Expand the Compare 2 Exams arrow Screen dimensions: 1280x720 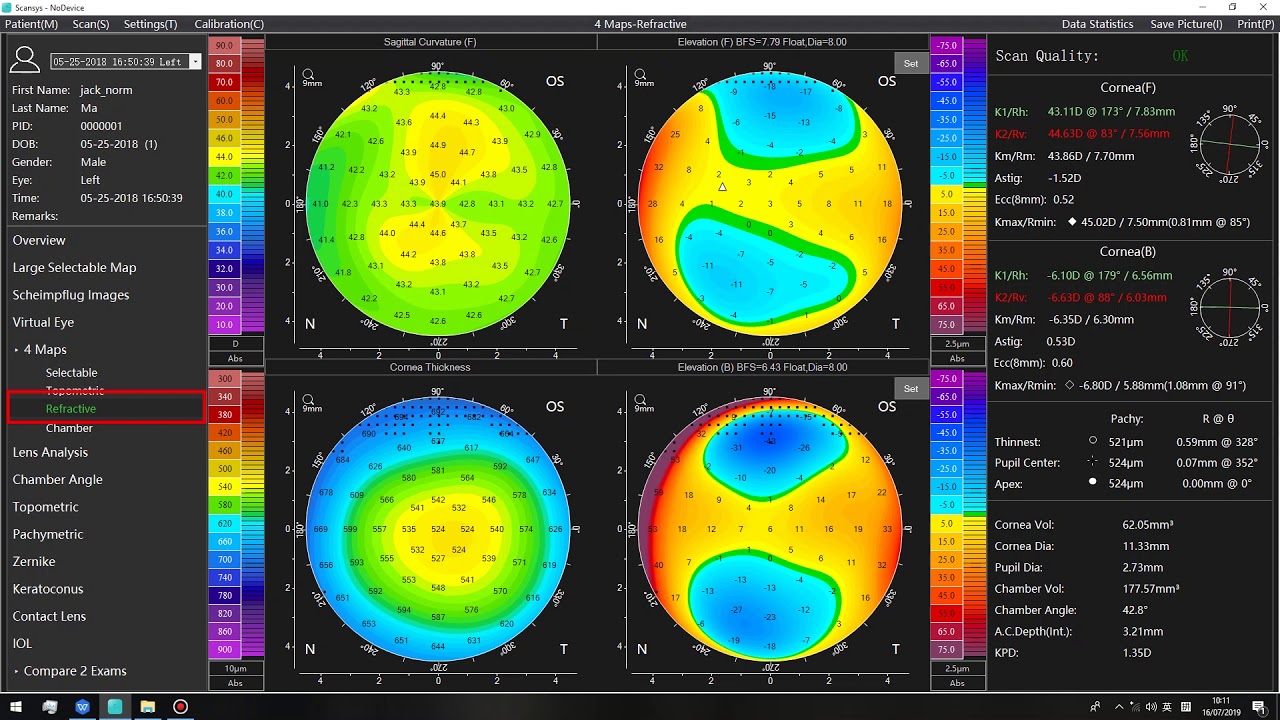[x=16, y=671]
